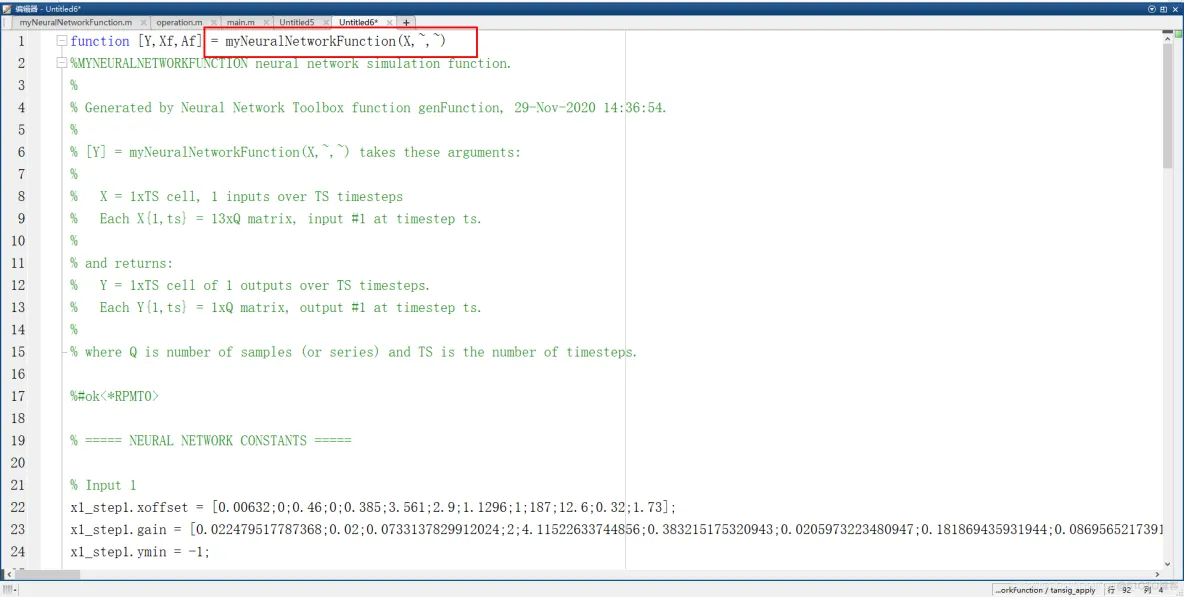1184x597 pixels.
Task: Close the main.m tab
Action: click(265, 23)
